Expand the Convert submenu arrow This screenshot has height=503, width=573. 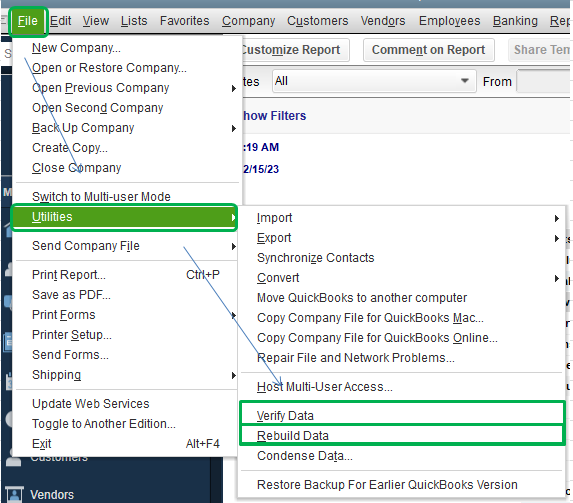click(557, 278)
